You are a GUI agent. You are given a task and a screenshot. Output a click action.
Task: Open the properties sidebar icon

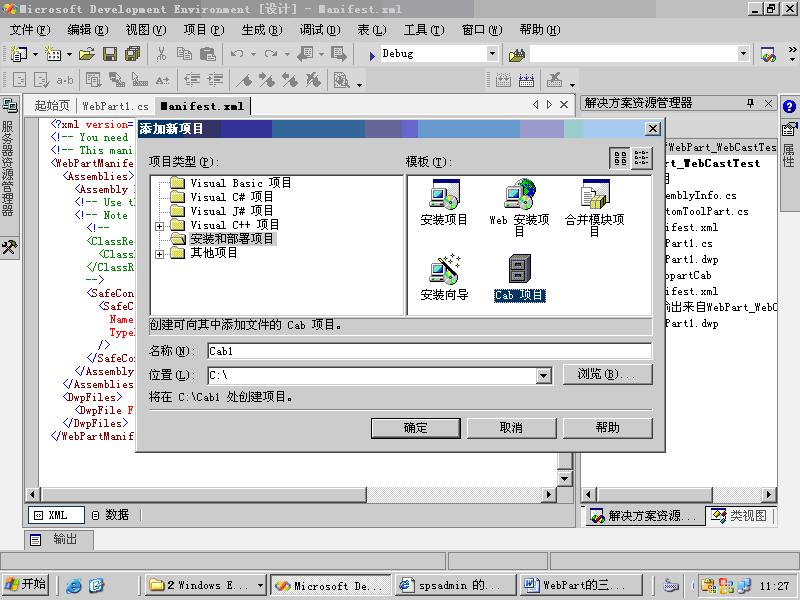click(789, 129)
